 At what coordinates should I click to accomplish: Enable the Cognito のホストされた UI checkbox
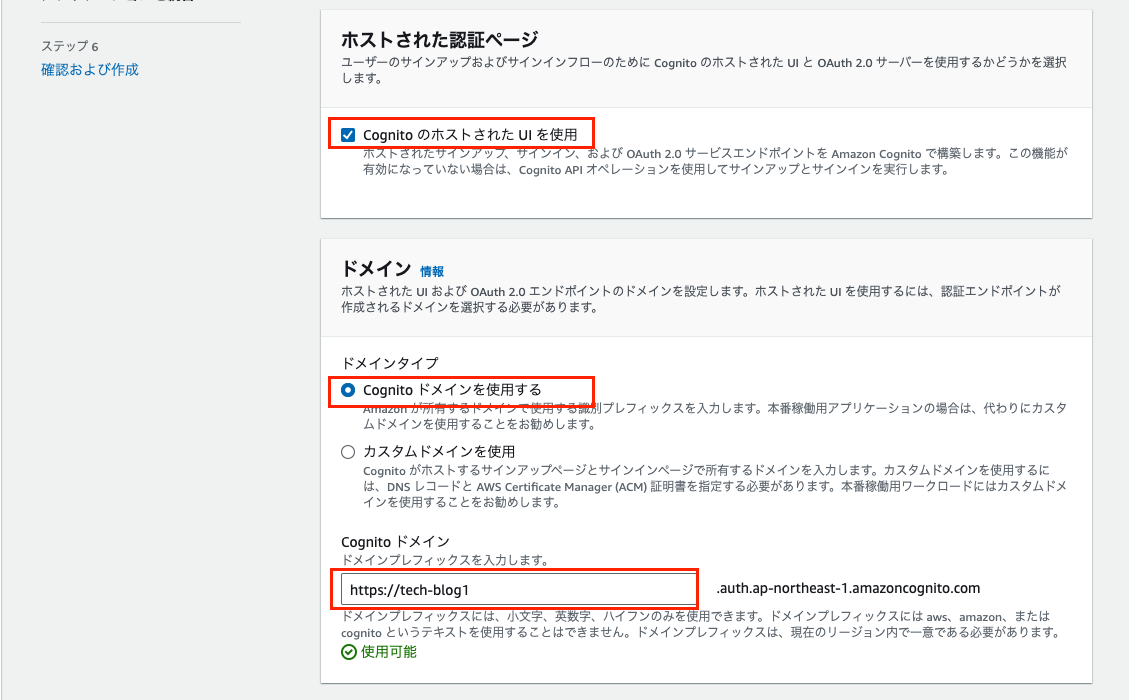[350, 133]
